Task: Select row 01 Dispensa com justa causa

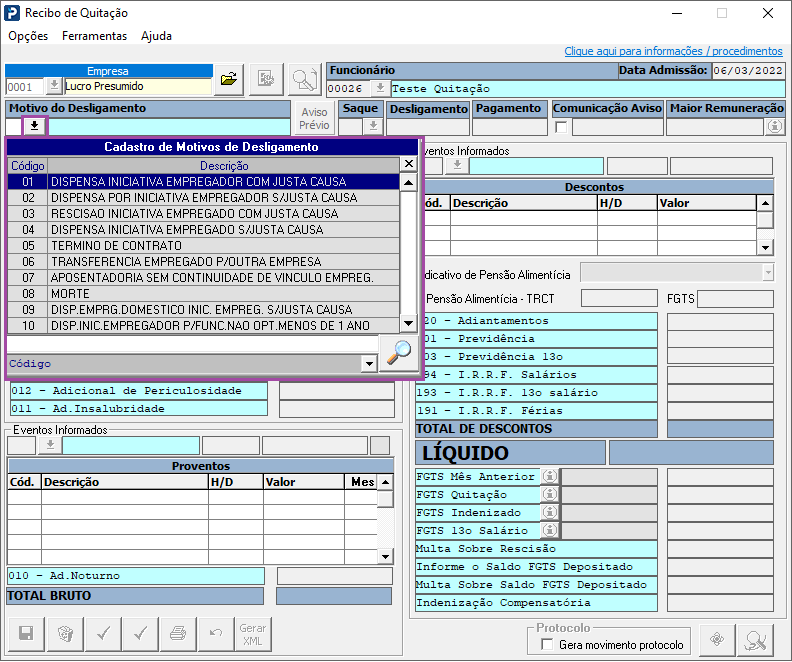Action: click(204, 182)
